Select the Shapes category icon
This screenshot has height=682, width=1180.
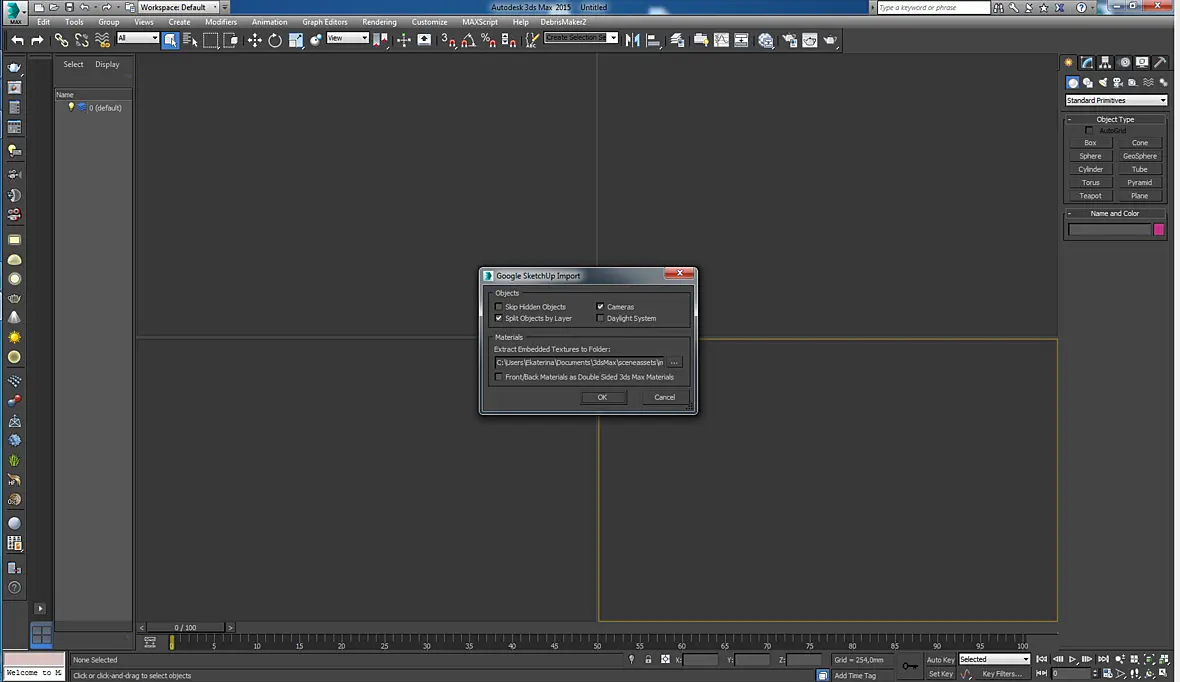pos(1087,83)
